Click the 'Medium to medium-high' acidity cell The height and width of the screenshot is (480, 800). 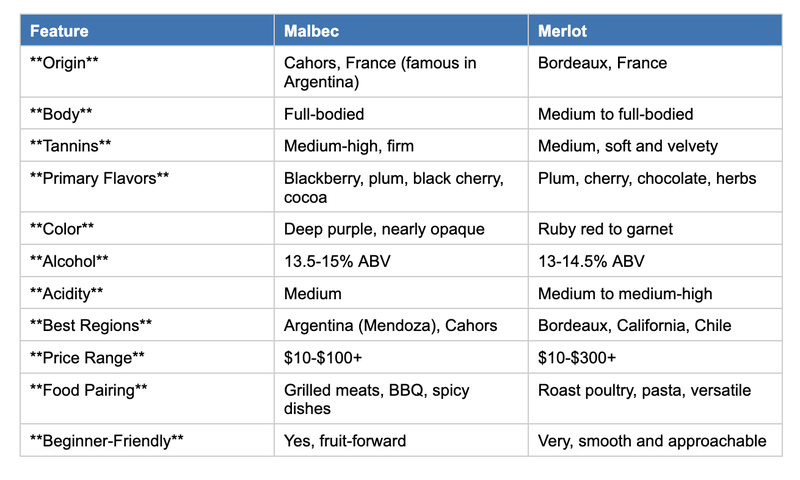coord(654,293)
